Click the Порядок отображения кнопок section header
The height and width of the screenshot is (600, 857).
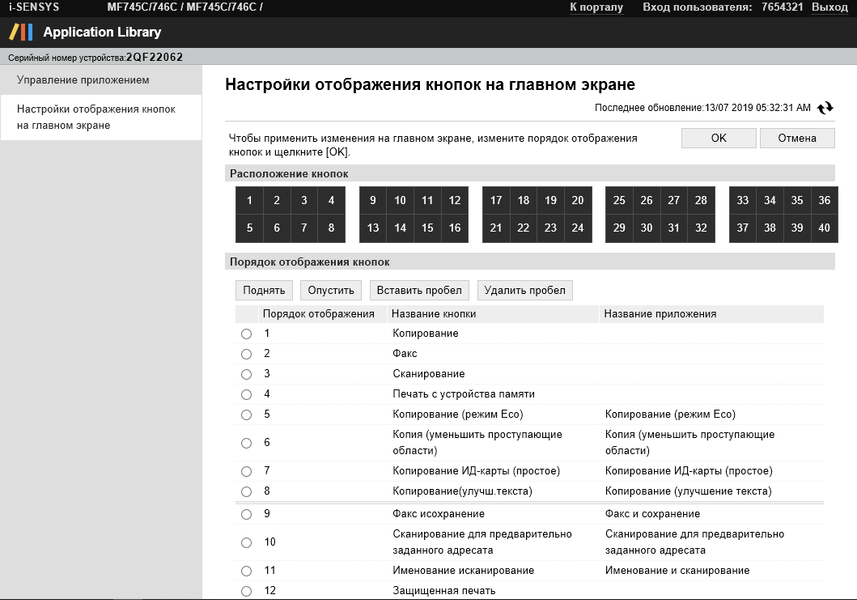[x=530, y=262]
